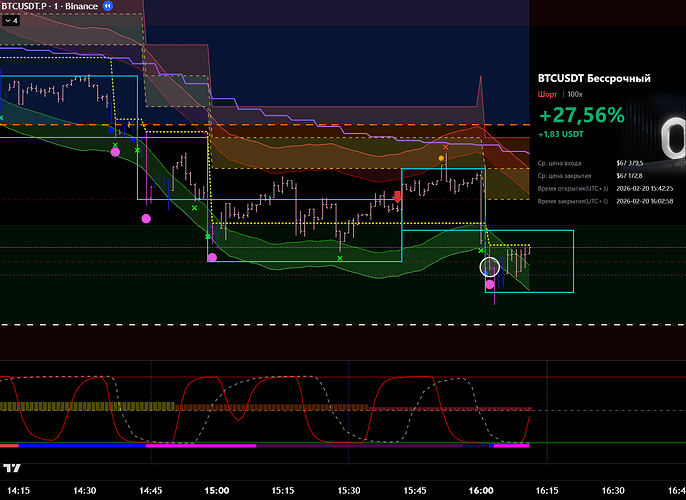Screen dimensions: 686x500
Task: Click the BTCUSDT Бессрочный position title
Action: click(x=594, y=78)
